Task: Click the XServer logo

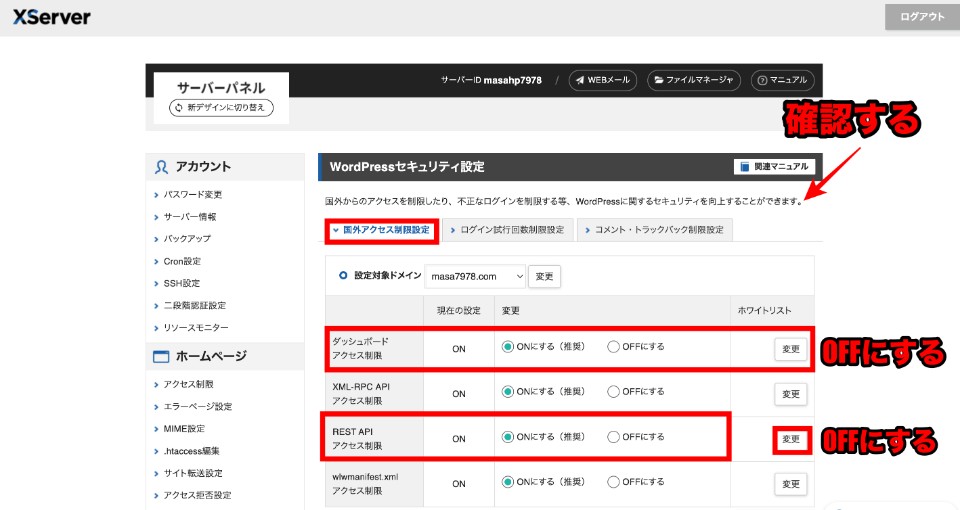Action: (52, 17)
